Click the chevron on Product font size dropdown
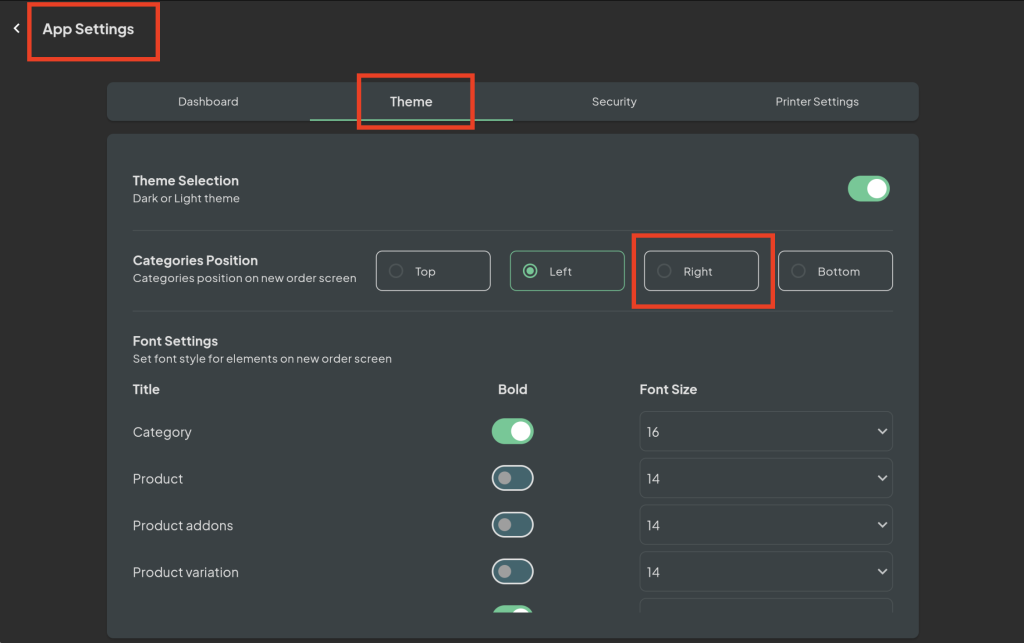This screenshot has width=1024, height=643. pos(880,478)
